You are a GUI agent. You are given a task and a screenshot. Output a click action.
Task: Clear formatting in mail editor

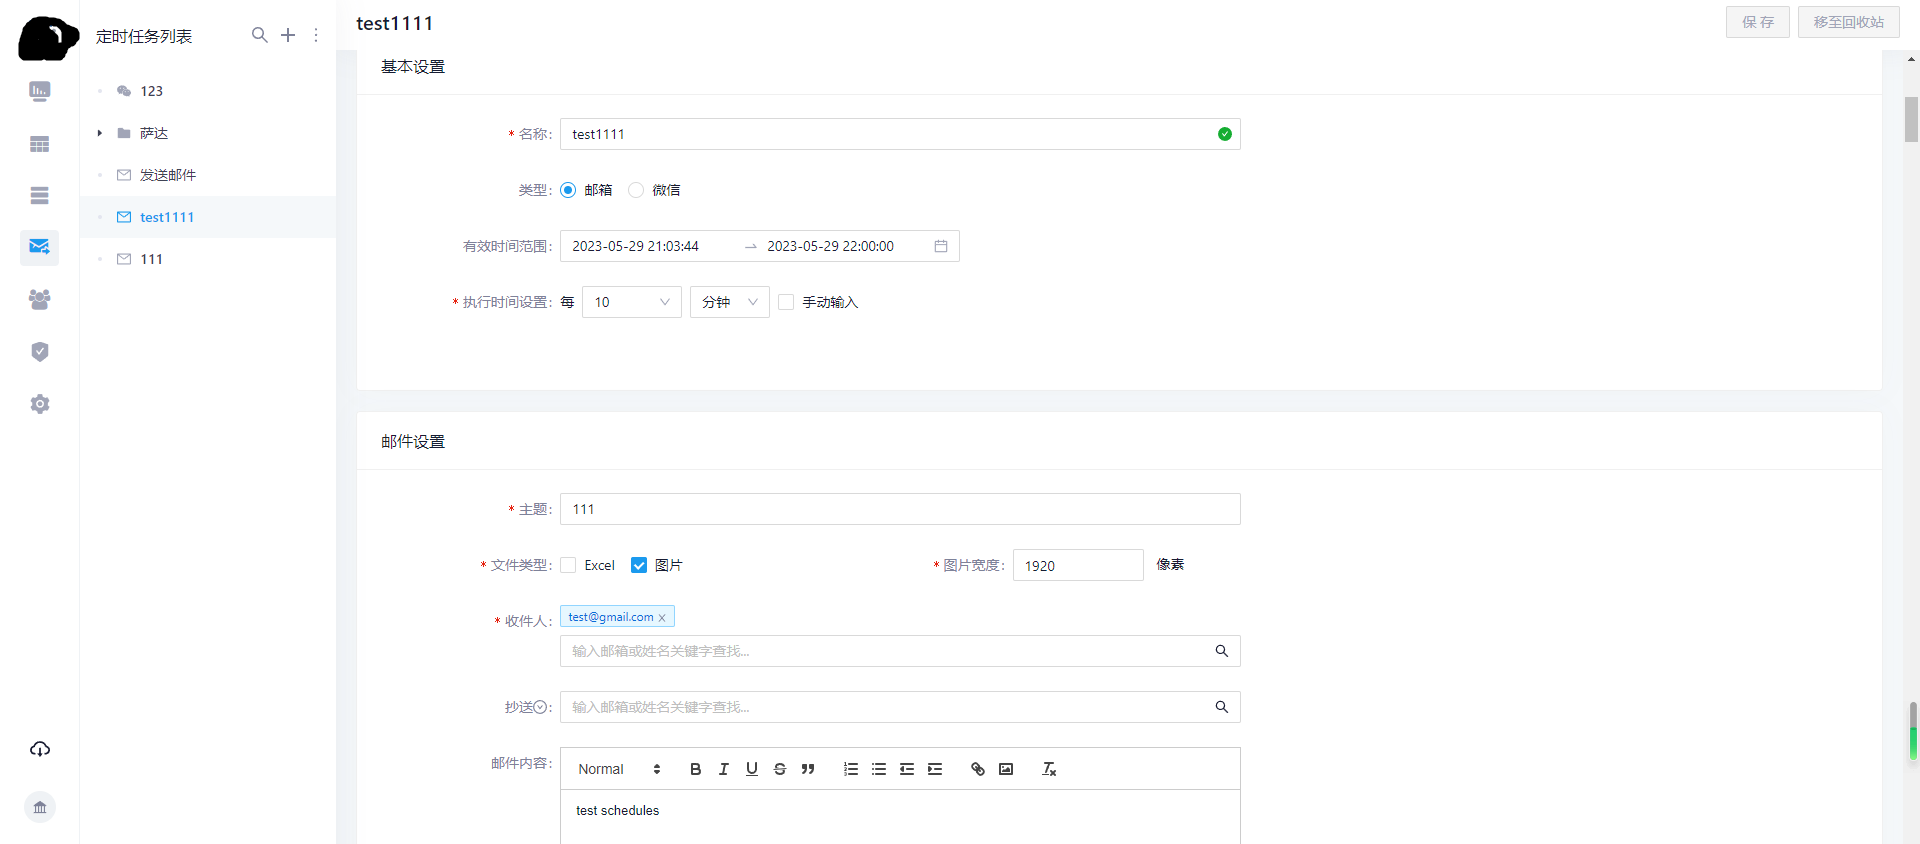coord(1049,769)
